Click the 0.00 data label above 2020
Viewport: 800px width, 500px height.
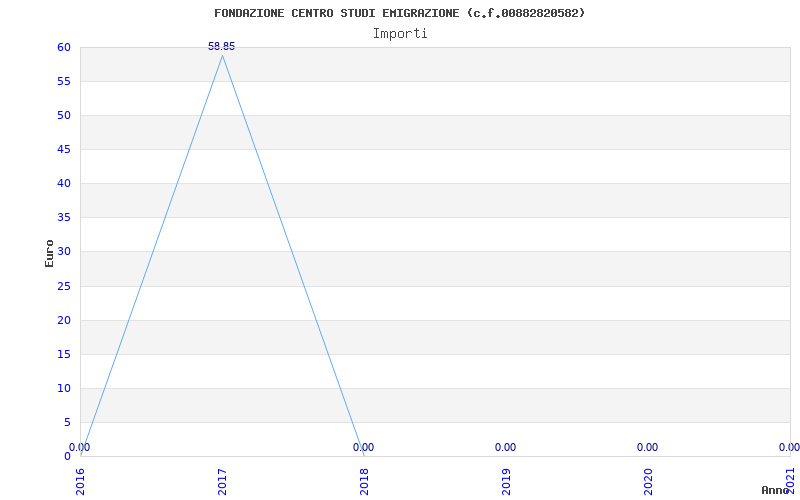pos(647,447)
